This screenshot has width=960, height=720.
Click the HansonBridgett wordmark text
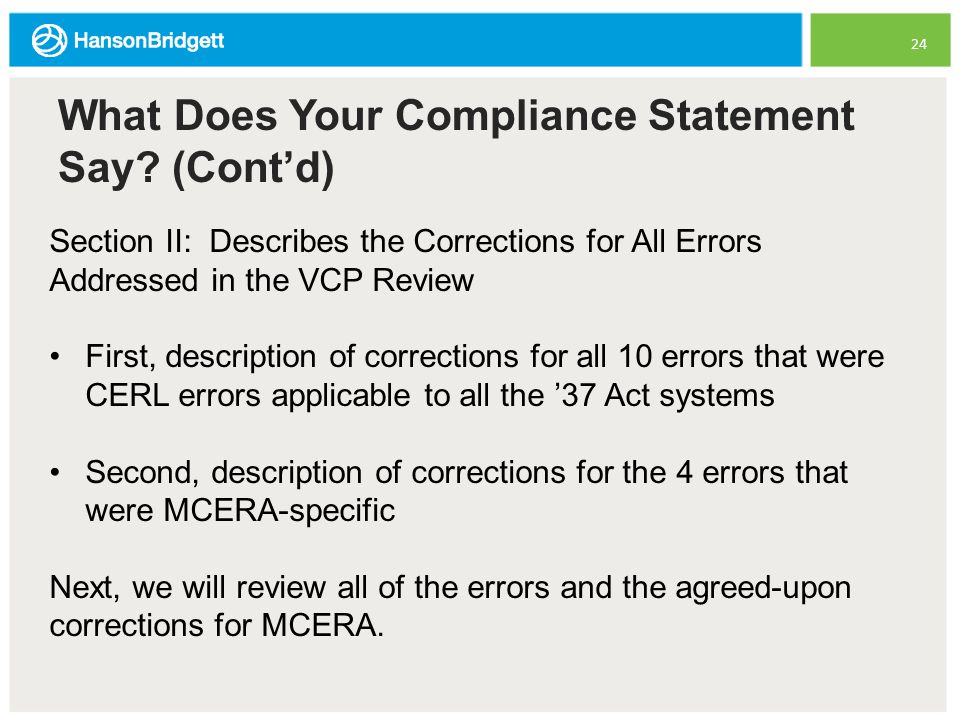coord(149,41)
